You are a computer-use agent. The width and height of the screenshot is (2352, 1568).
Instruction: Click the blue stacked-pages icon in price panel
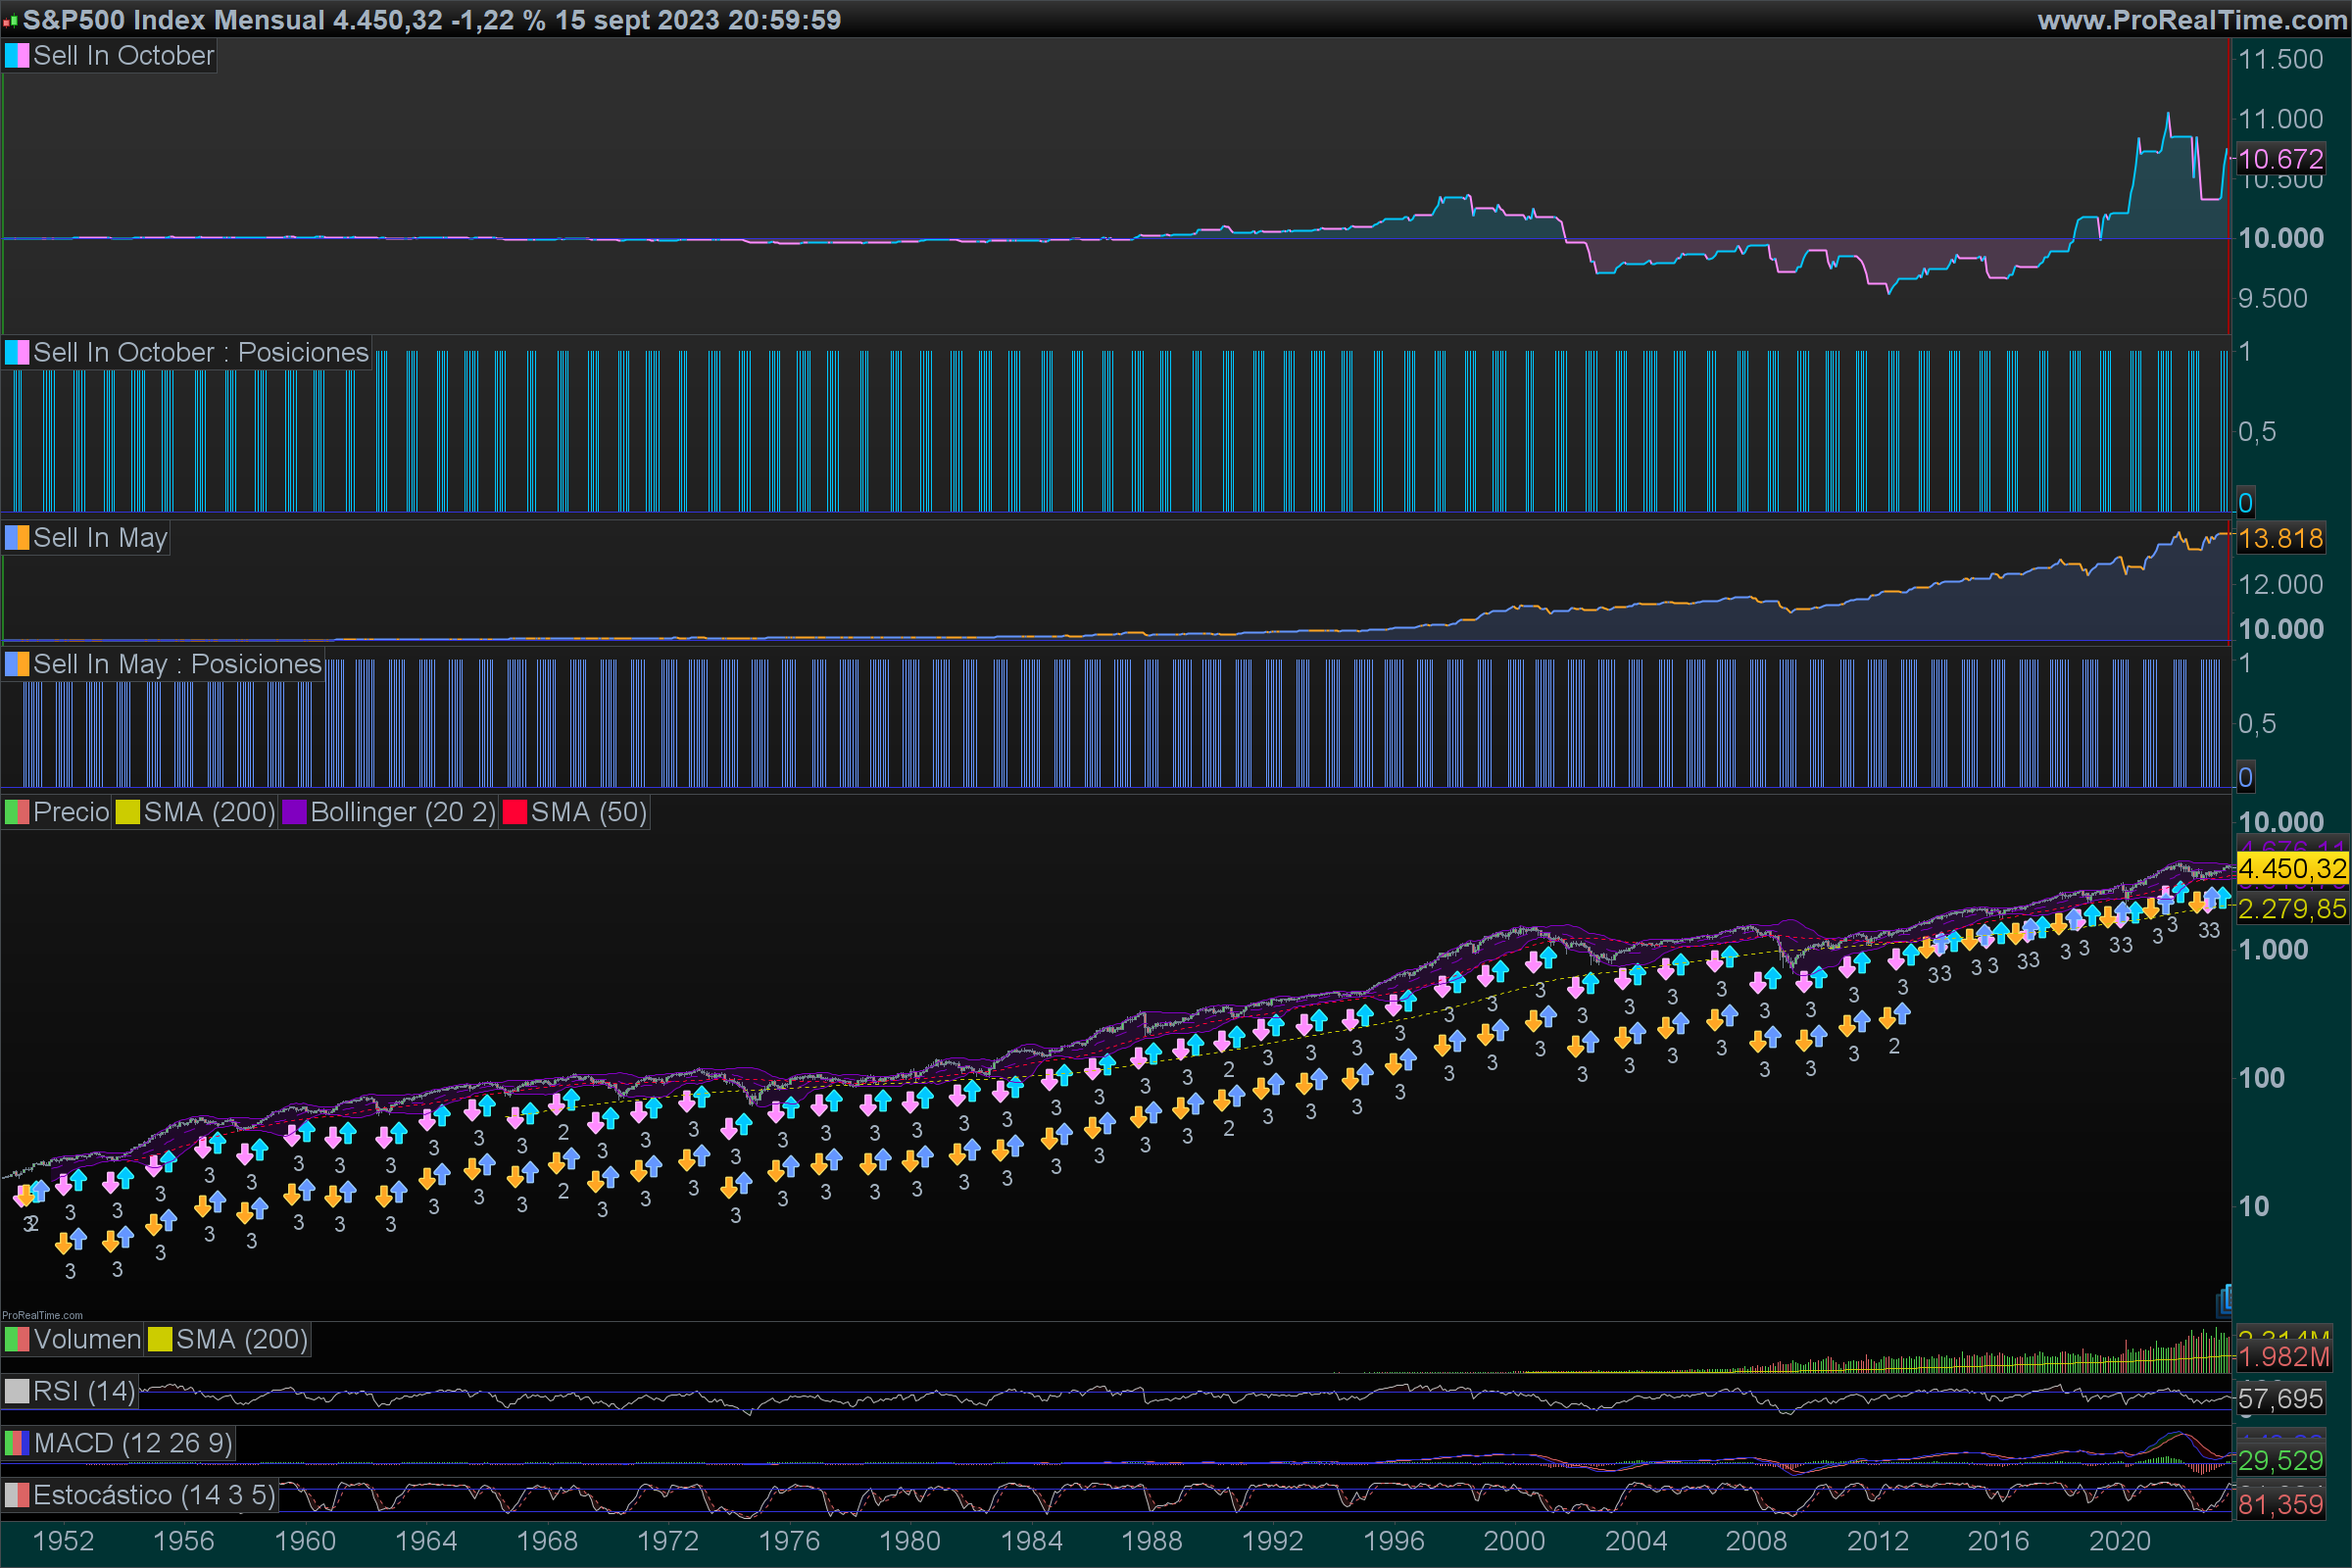point(2224,1300)
